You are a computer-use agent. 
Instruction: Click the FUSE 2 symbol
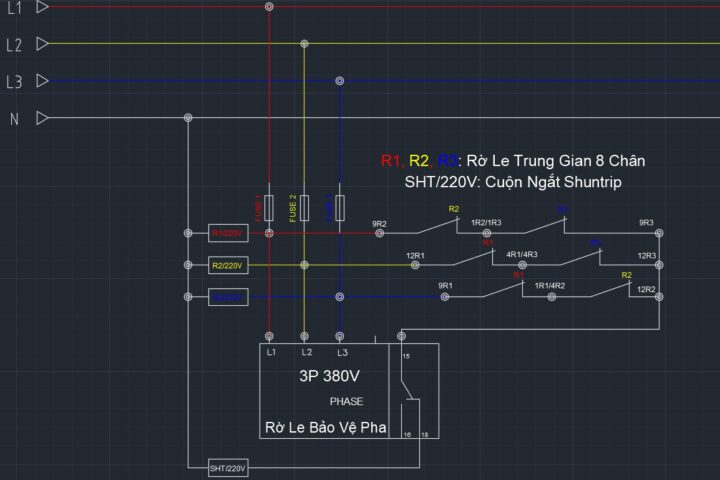click(x=304, y=208)
